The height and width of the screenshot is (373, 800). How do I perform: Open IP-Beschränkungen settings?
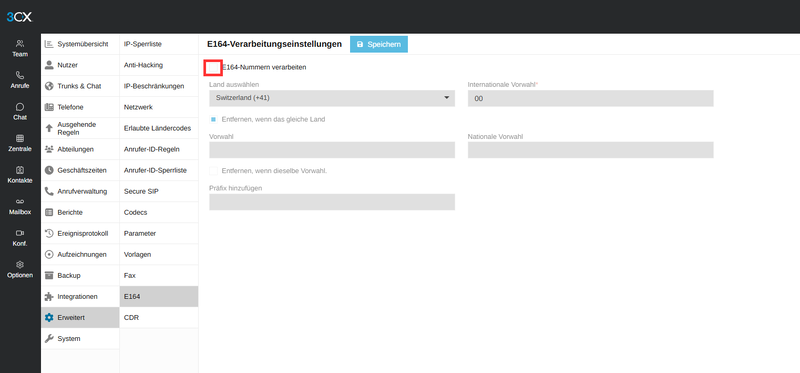click(x=159, y=86)
